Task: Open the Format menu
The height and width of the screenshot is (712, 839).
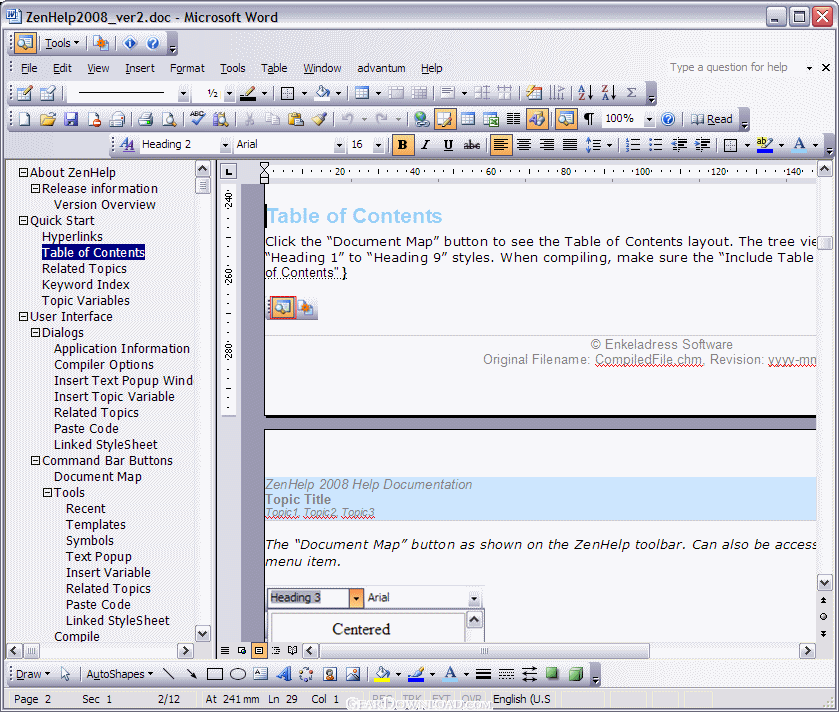Action: point(187,68)
